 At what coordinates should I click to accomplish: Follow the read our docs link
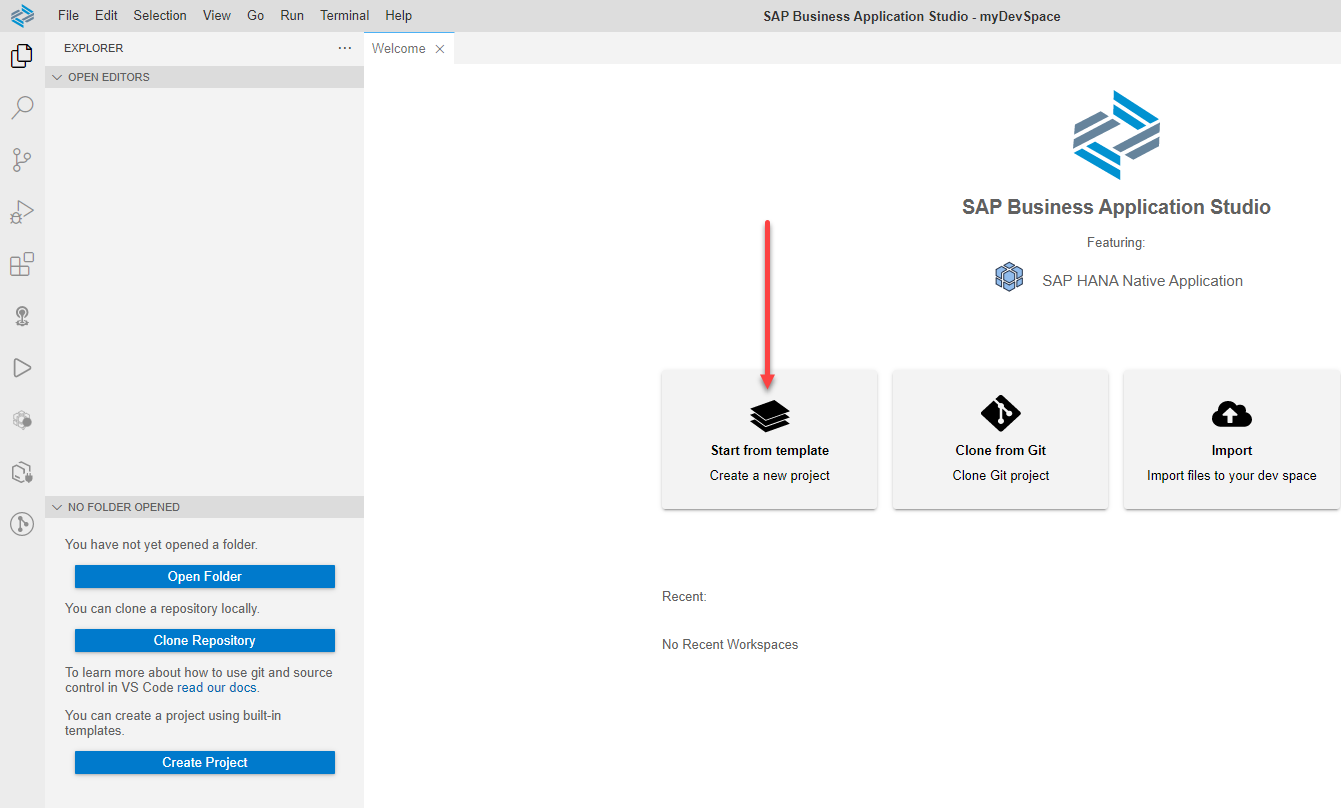tap(216, 687)
